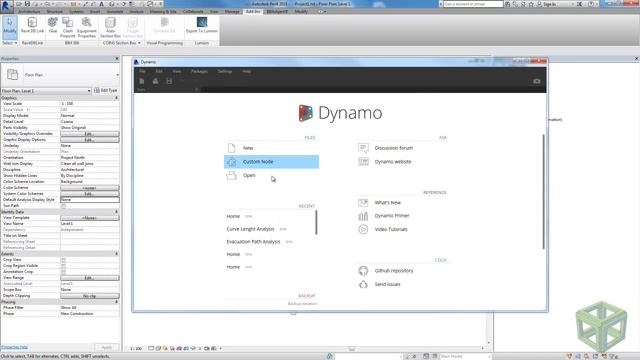The width and height of the screenshot is (640, 360).
Task: Open the Help menu in Dynamo
Action: click(247, 71)
